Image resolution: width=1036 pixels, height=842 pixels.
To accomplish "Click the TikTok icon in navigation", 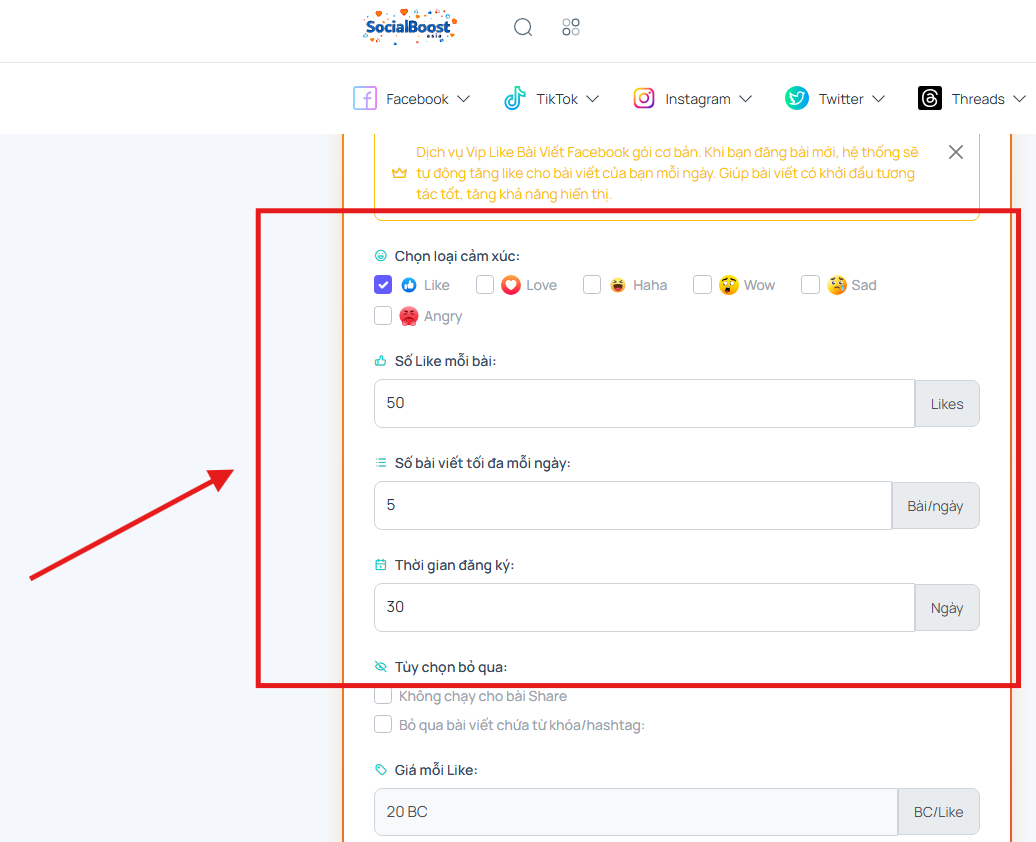I will click(x=515, y=98).
